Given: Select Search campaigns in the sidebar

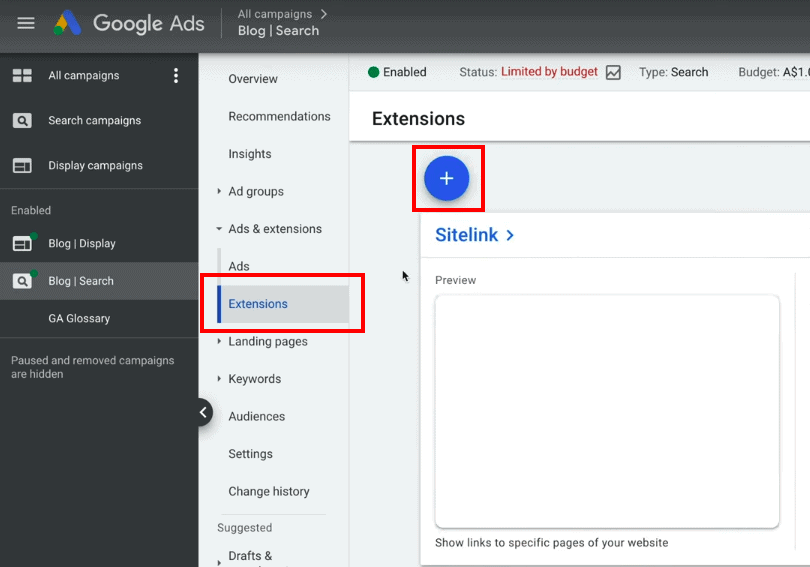Looking at the screenshot, I should pos(95,120).
